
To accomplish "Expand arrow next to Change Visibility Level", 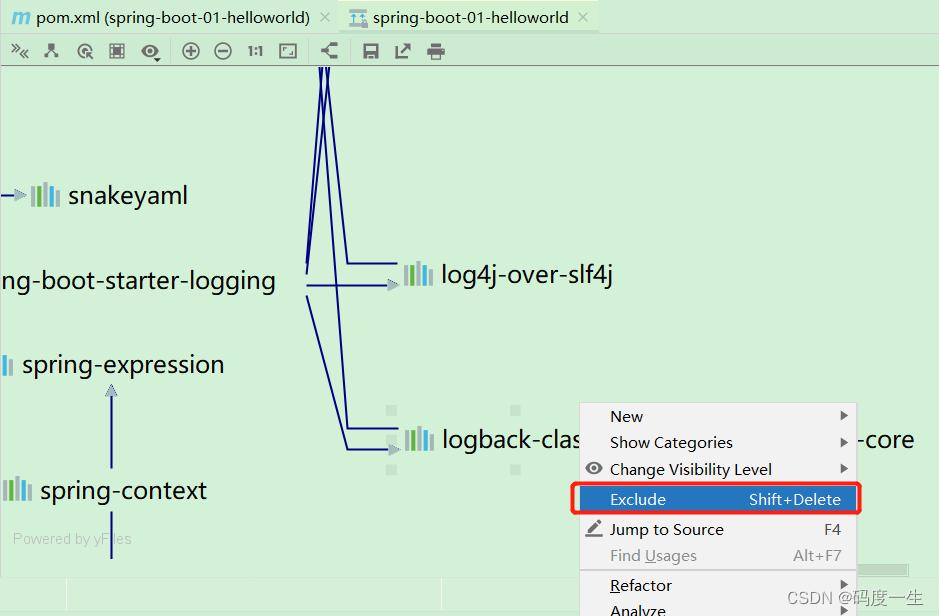I will (844, 469).
